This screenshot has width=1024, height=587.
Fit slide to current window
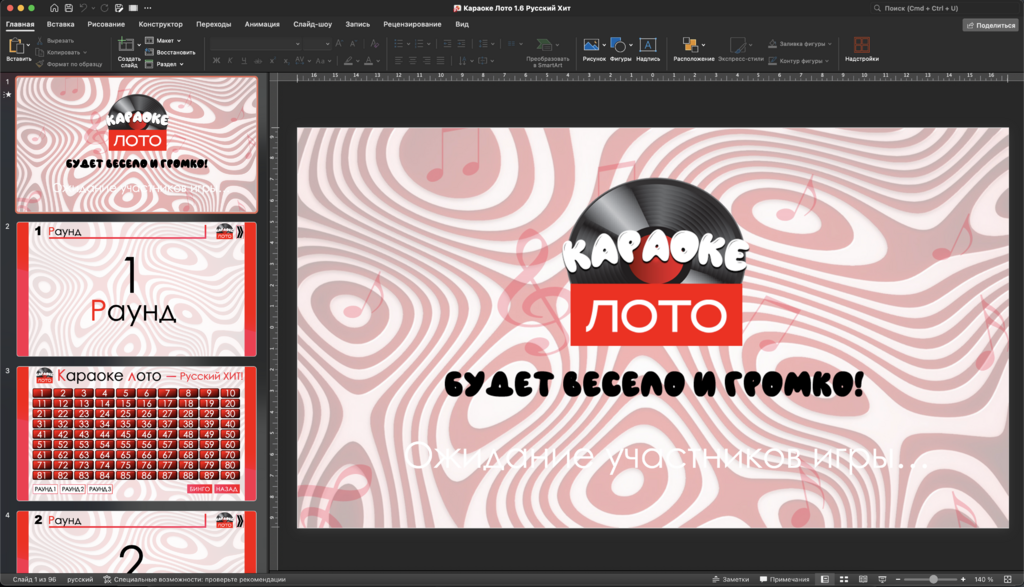coord(1008,579)
